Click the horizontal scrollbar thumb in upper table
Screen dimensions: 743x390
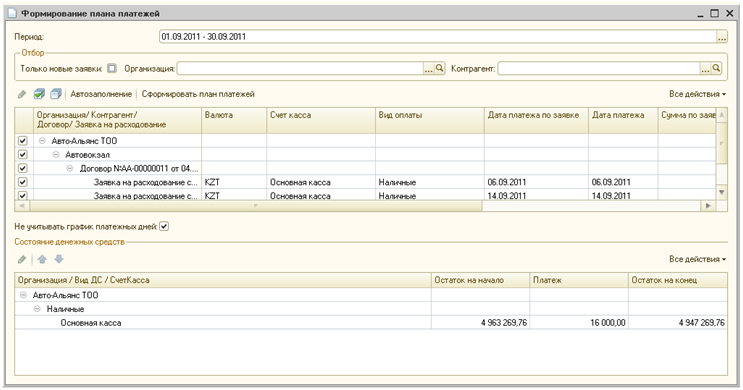click(256, 206)
